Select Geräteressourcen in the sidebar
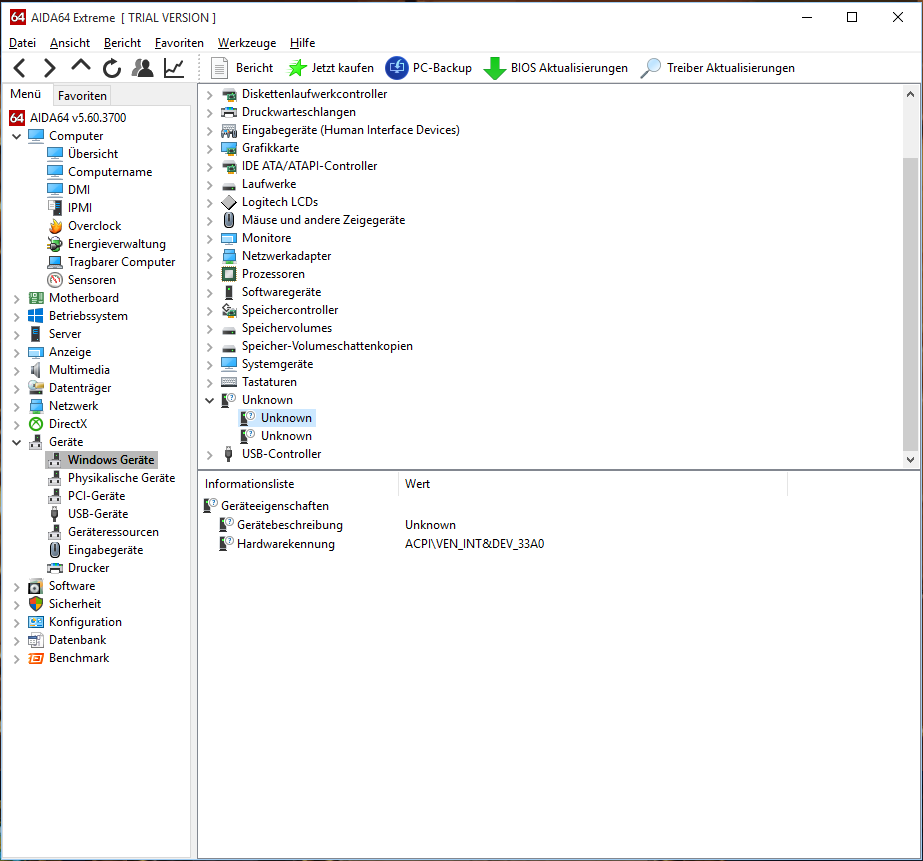Viewport: 923px width, 861px height. coord(113,532)
